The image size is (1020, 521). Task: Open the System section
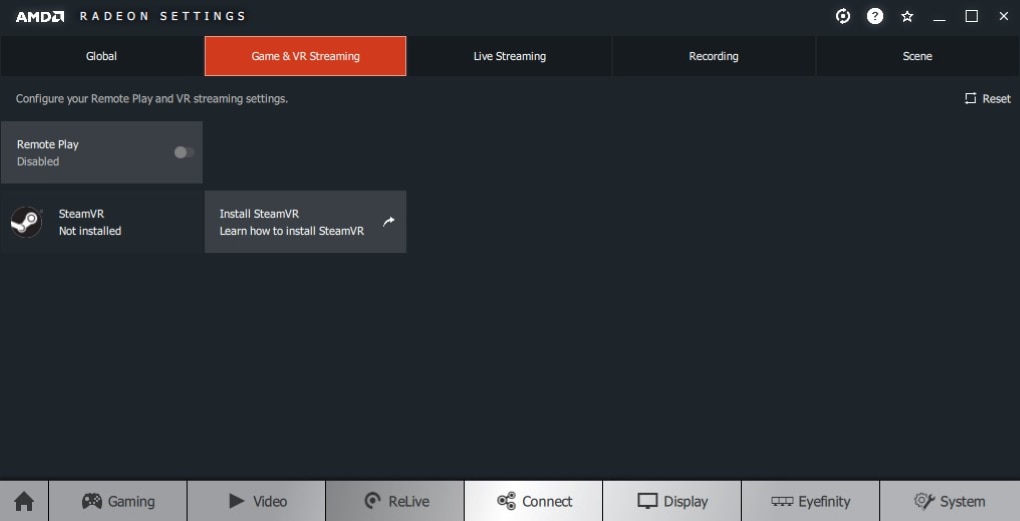click(950, 501)
